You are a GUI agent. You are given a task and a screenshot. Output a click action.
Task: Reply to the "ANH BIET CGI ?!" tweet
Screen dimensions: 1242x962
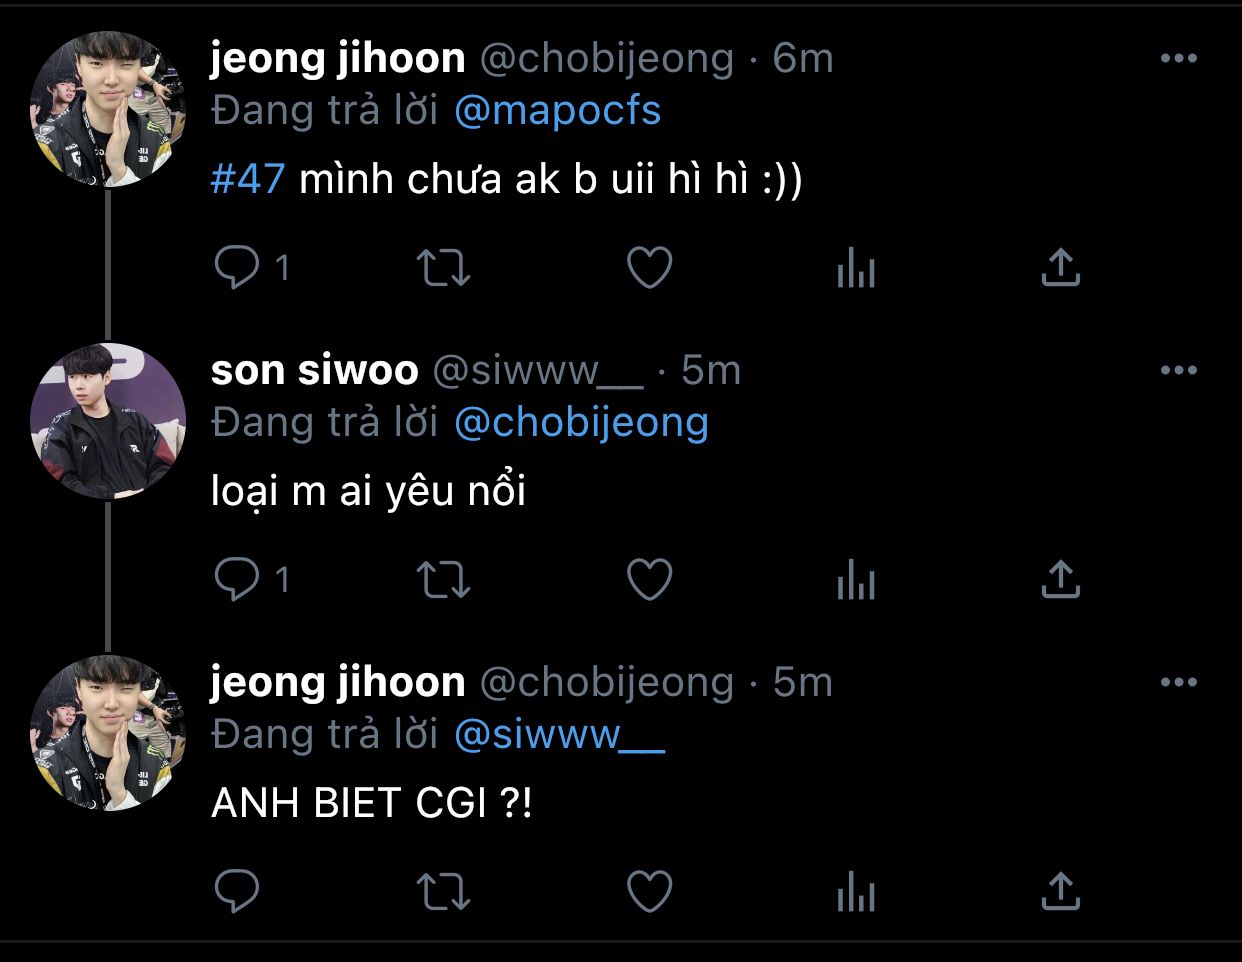click(x=238, y=891)
